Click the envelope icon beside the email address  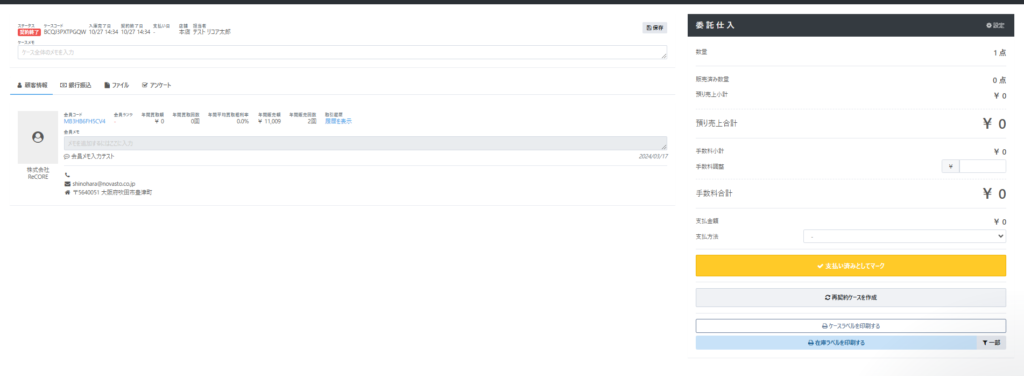point(67,184)
